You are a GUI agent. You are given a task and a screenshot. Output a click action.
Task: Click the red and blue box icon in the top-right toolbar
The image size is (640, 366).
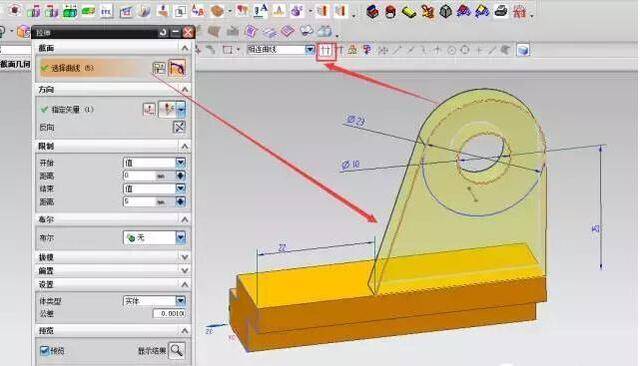pyautogui.click(x=372, y=11)
